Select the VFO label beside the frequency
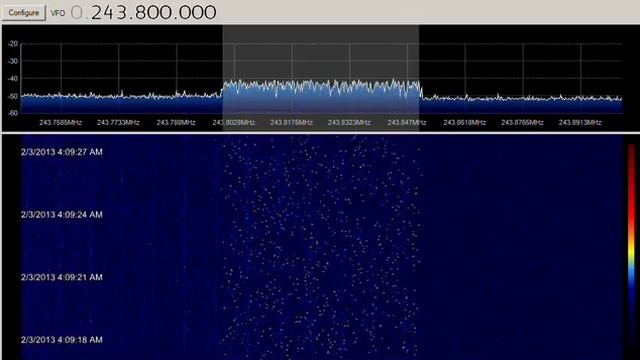The image size is (640, 360). point(58,13)
